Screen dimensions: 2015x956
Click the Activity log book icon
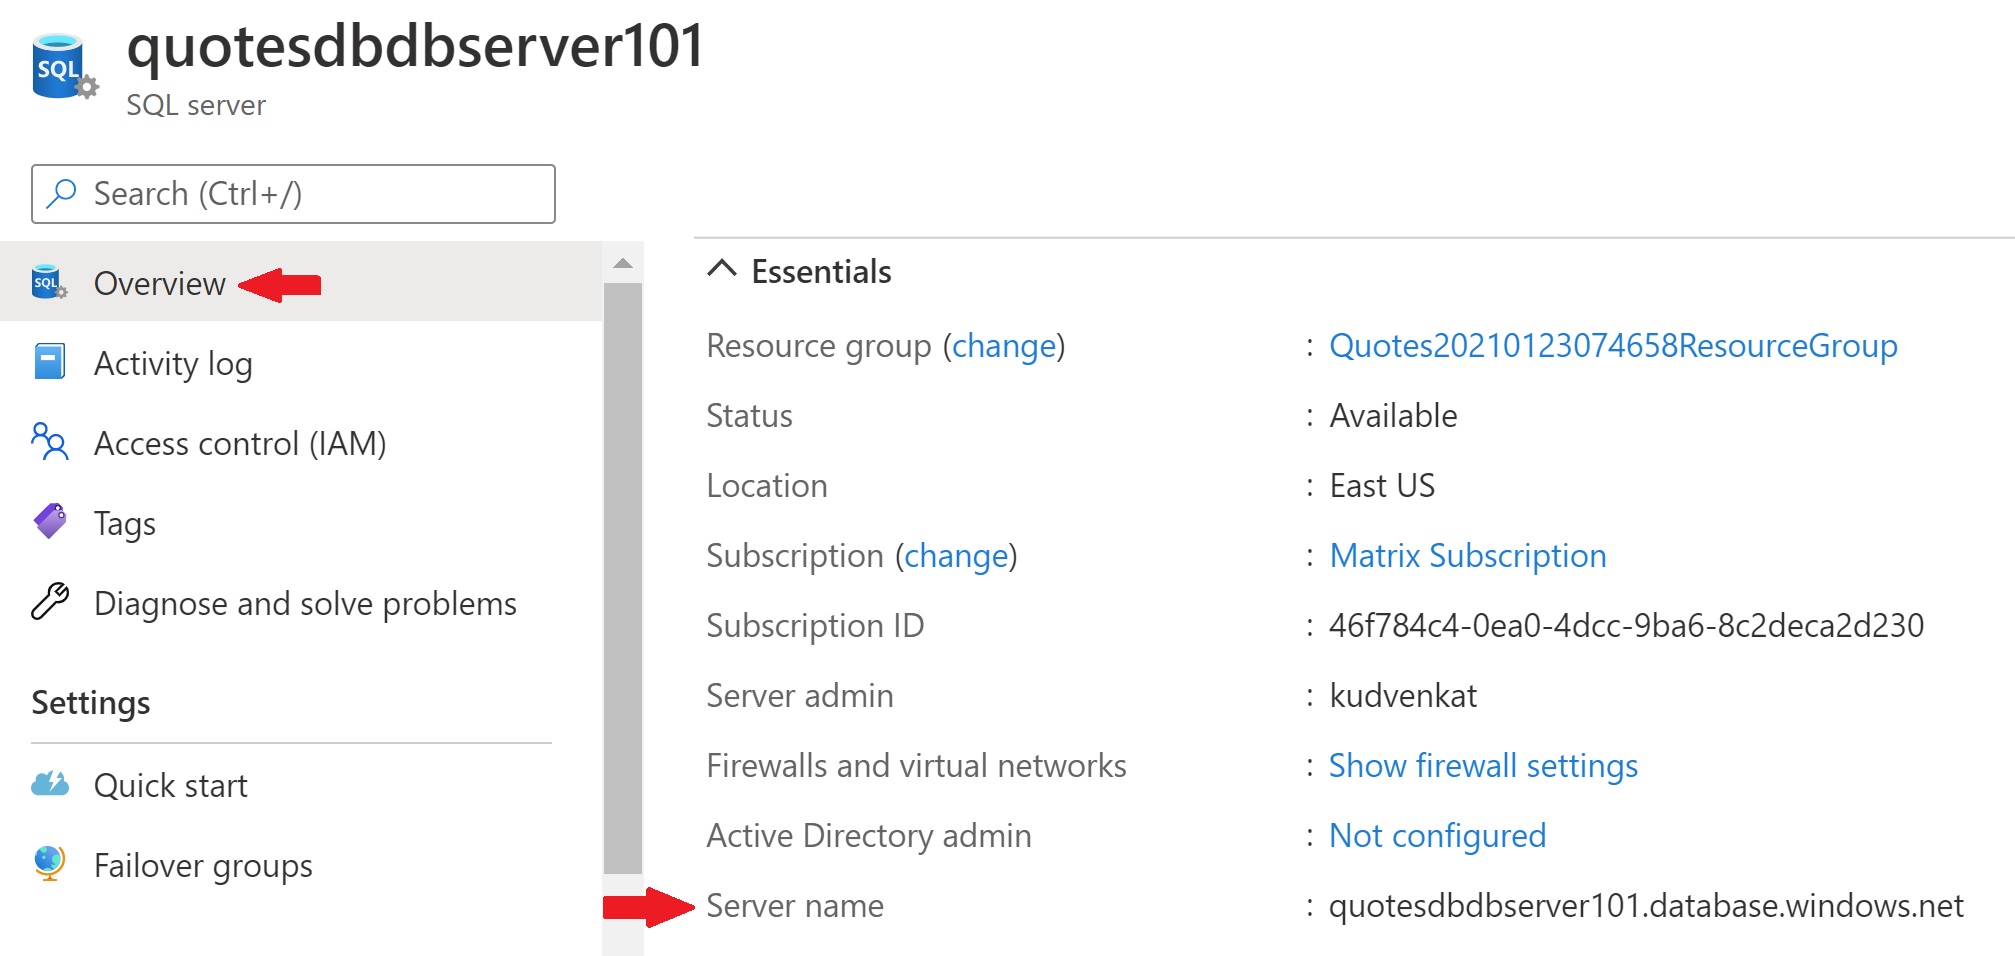pyautogui.click(x=49, y=362)
